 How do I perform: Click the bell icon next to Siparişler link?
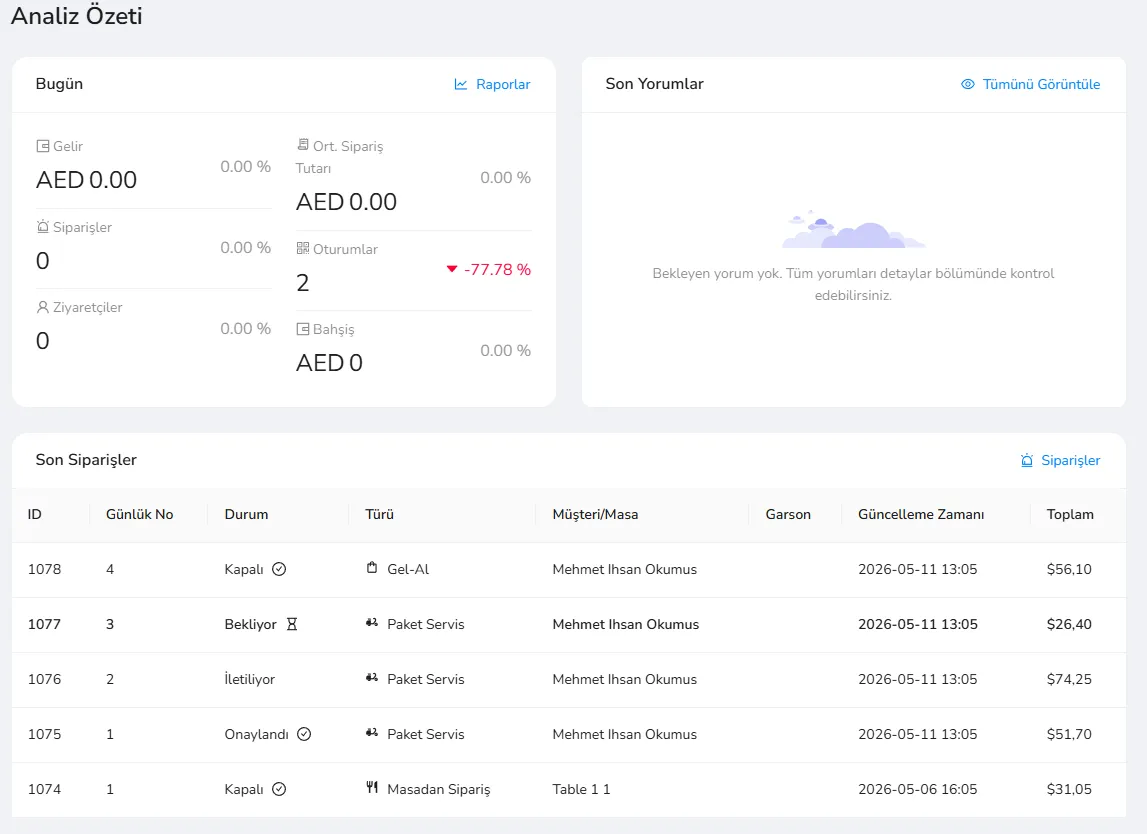(1026, 460)
